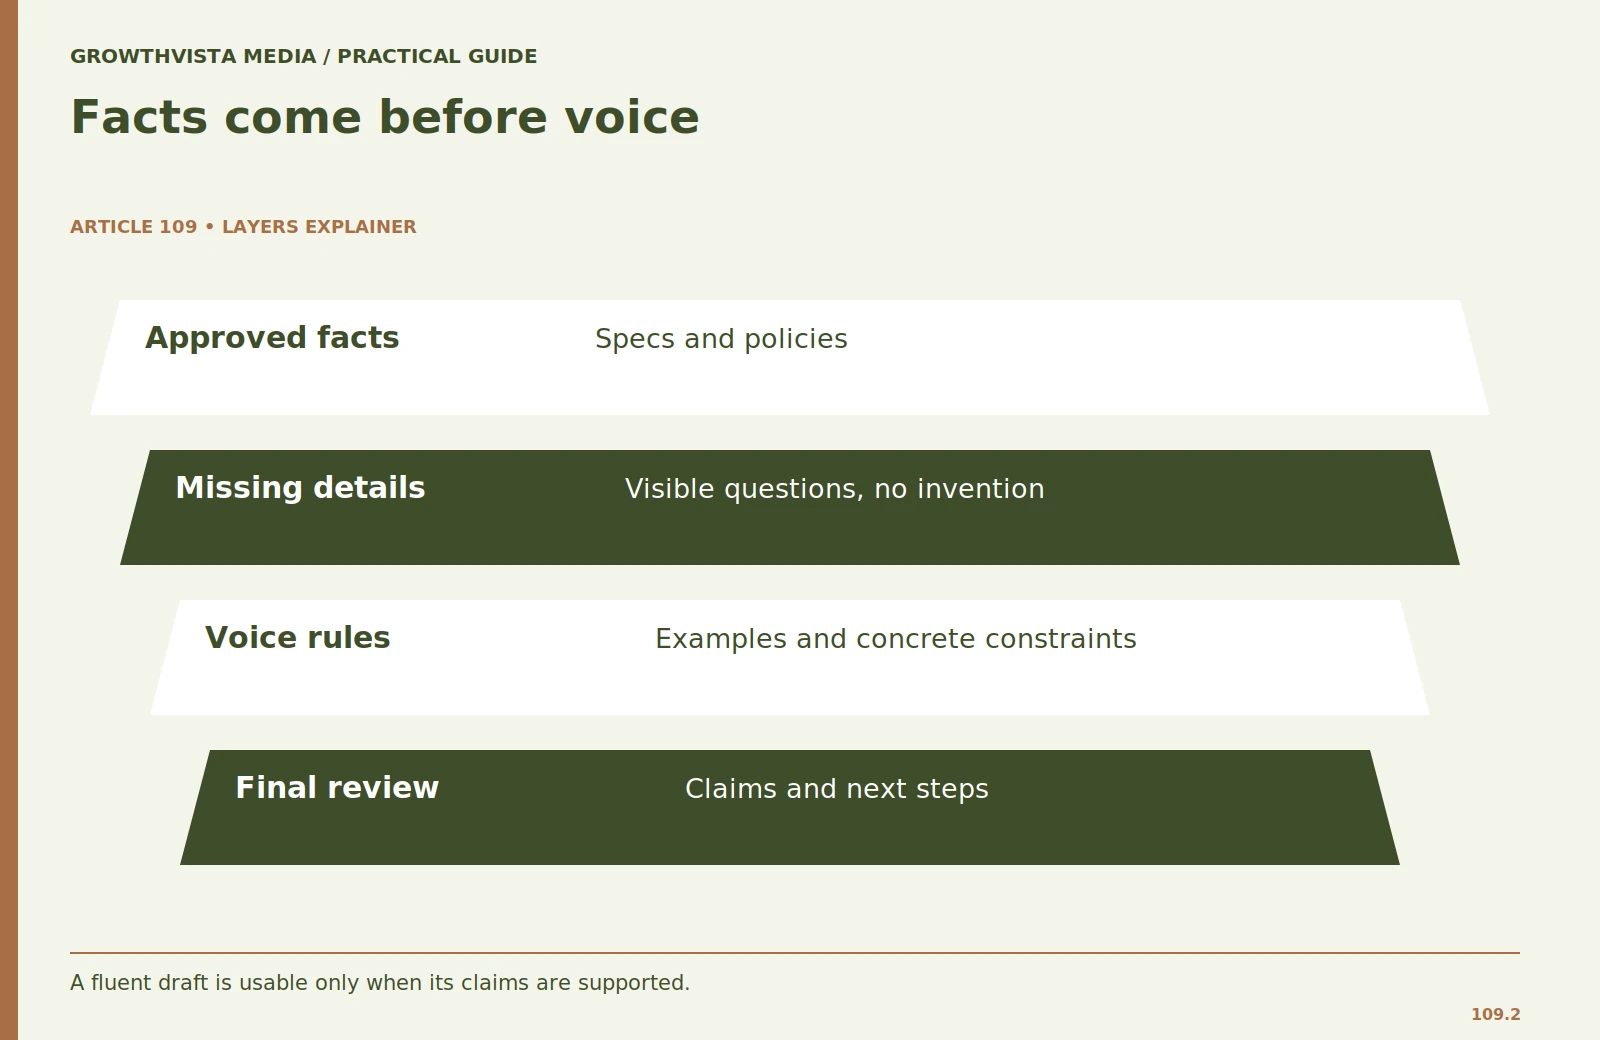Viewport: 1600px width, 1040px height.
Task: Click the 'Missing details' layer heading
Action: [x=300, y=488]
